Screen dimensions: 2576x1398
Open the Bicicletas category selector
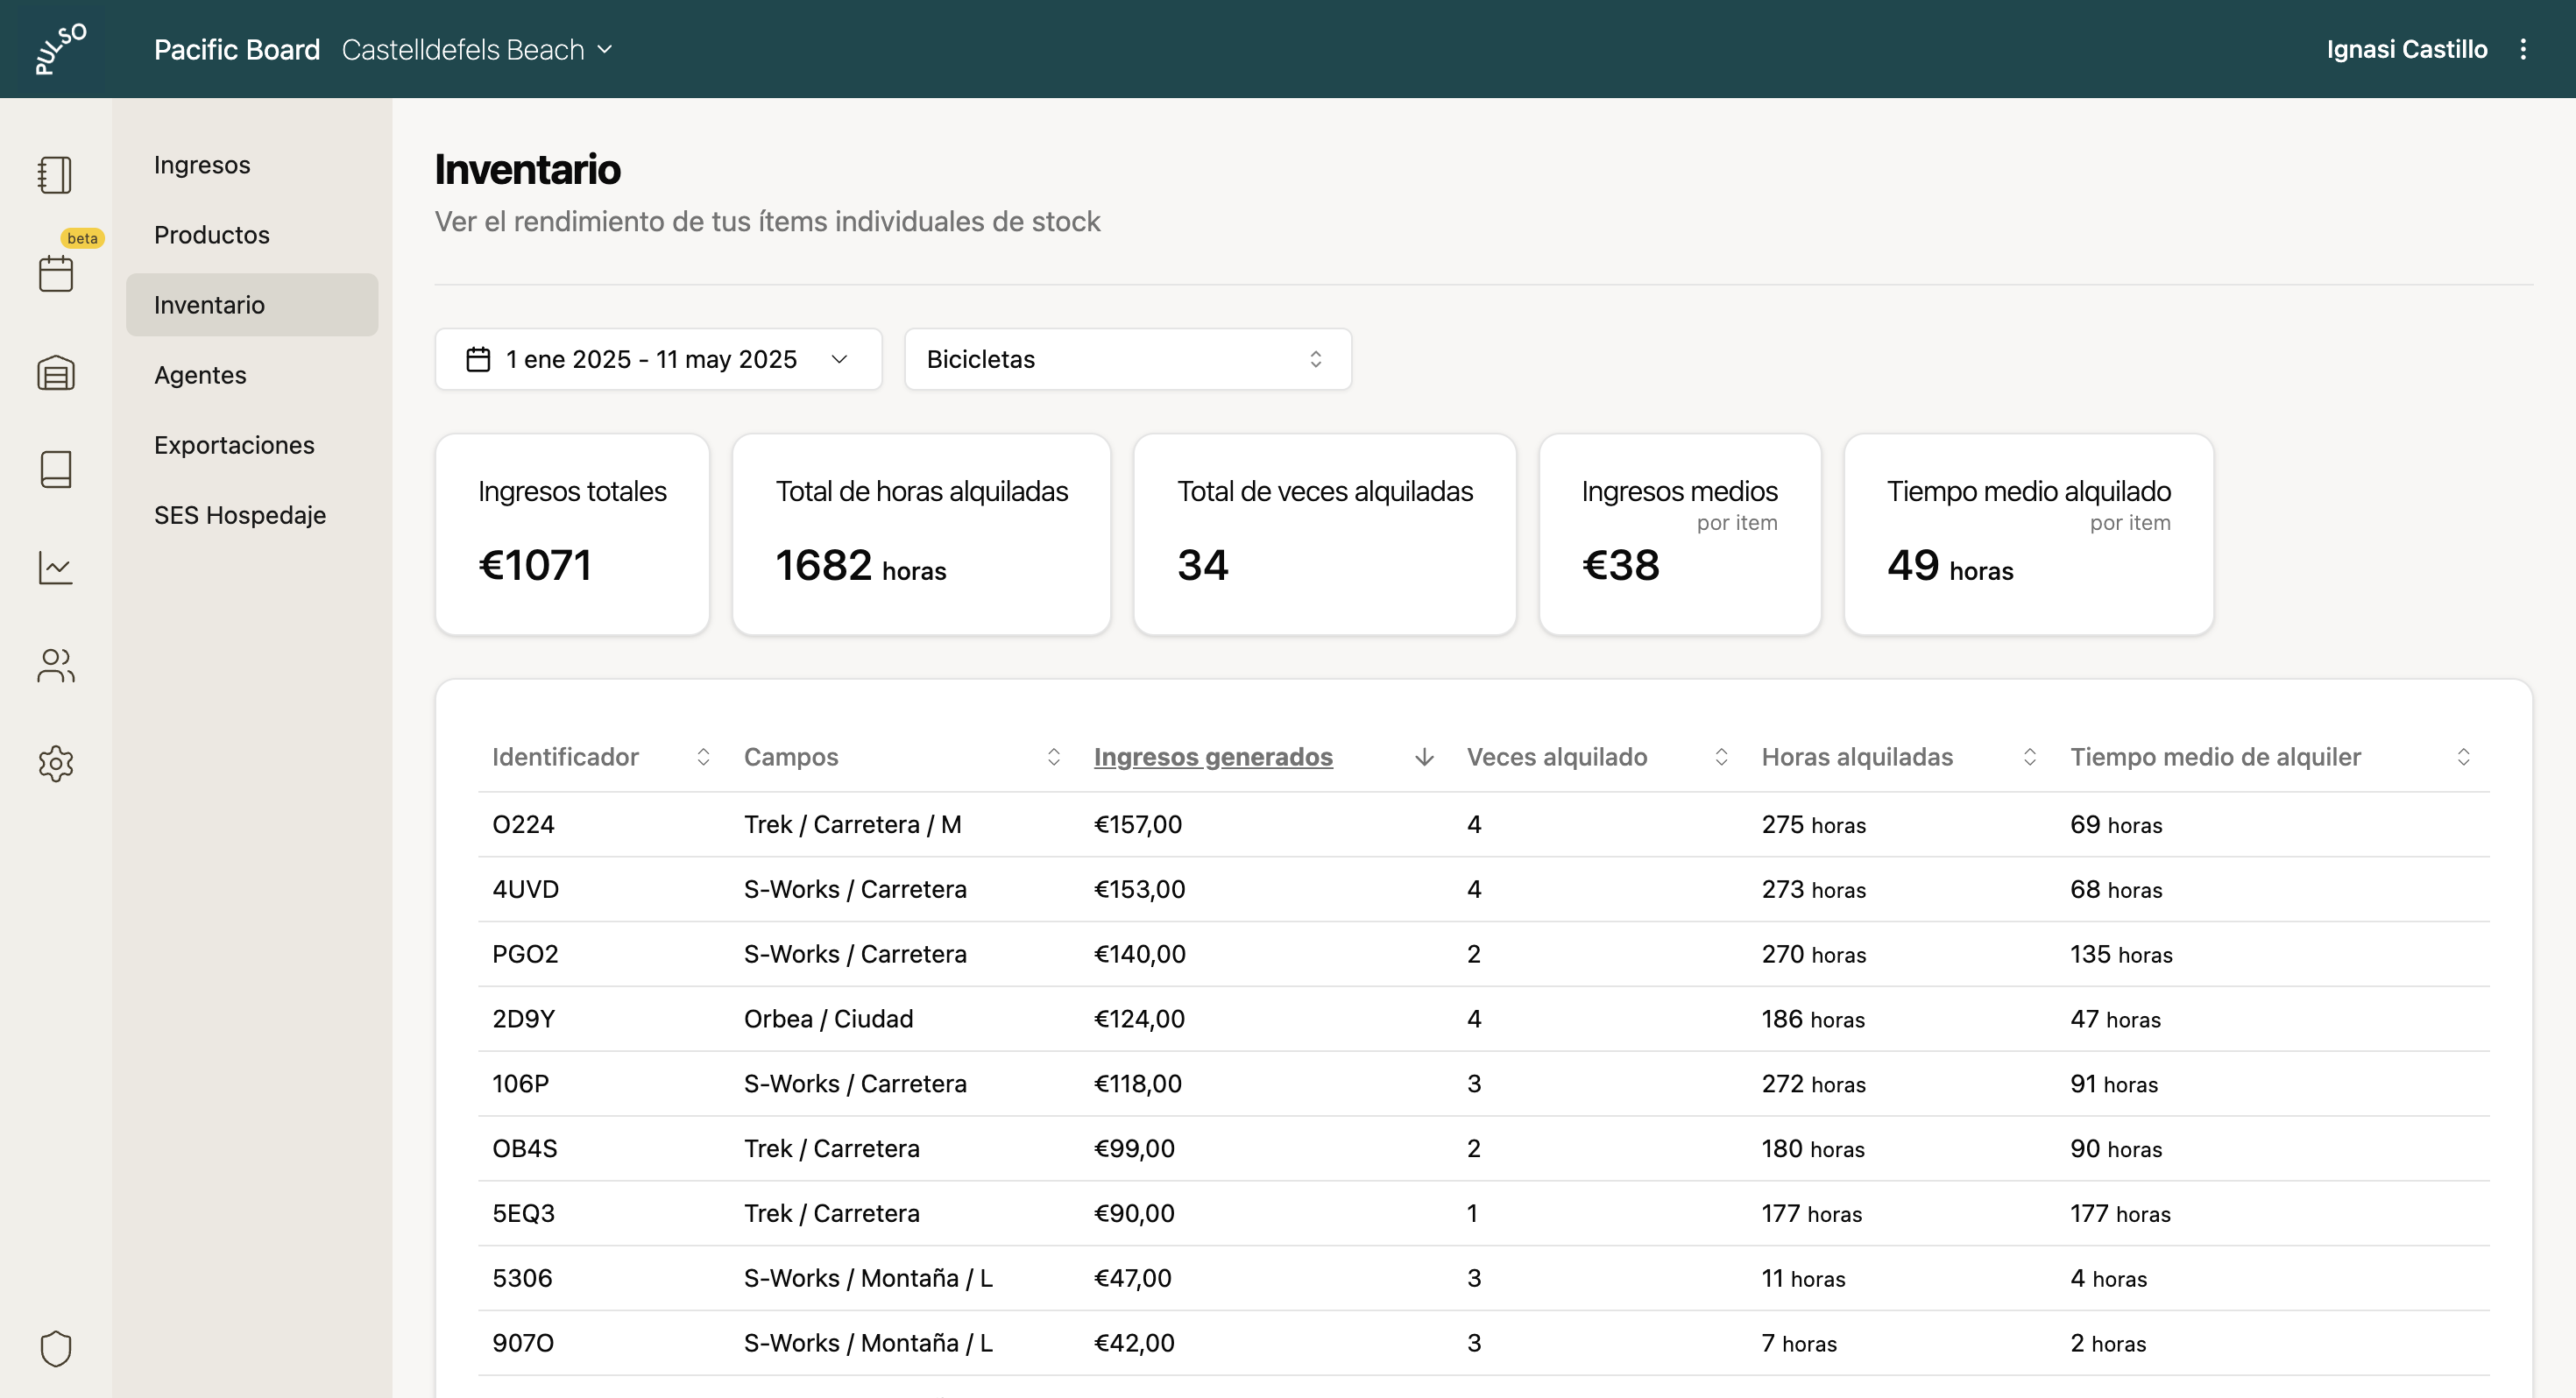pos(1127,359)
